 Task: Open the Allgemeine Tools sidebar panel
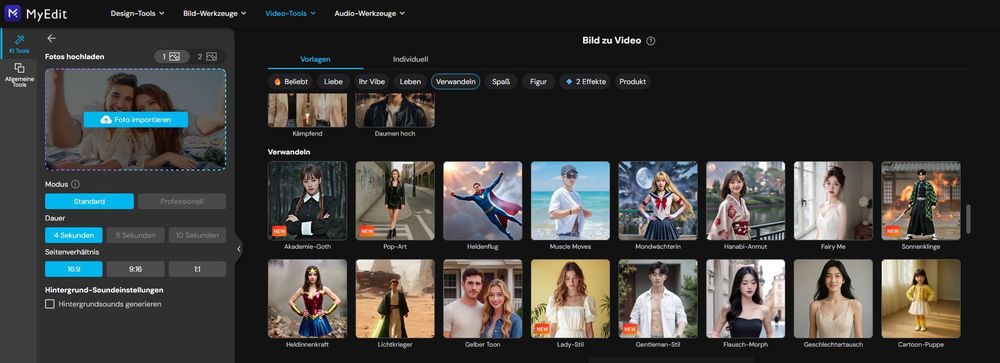click(x=19, y=74)
